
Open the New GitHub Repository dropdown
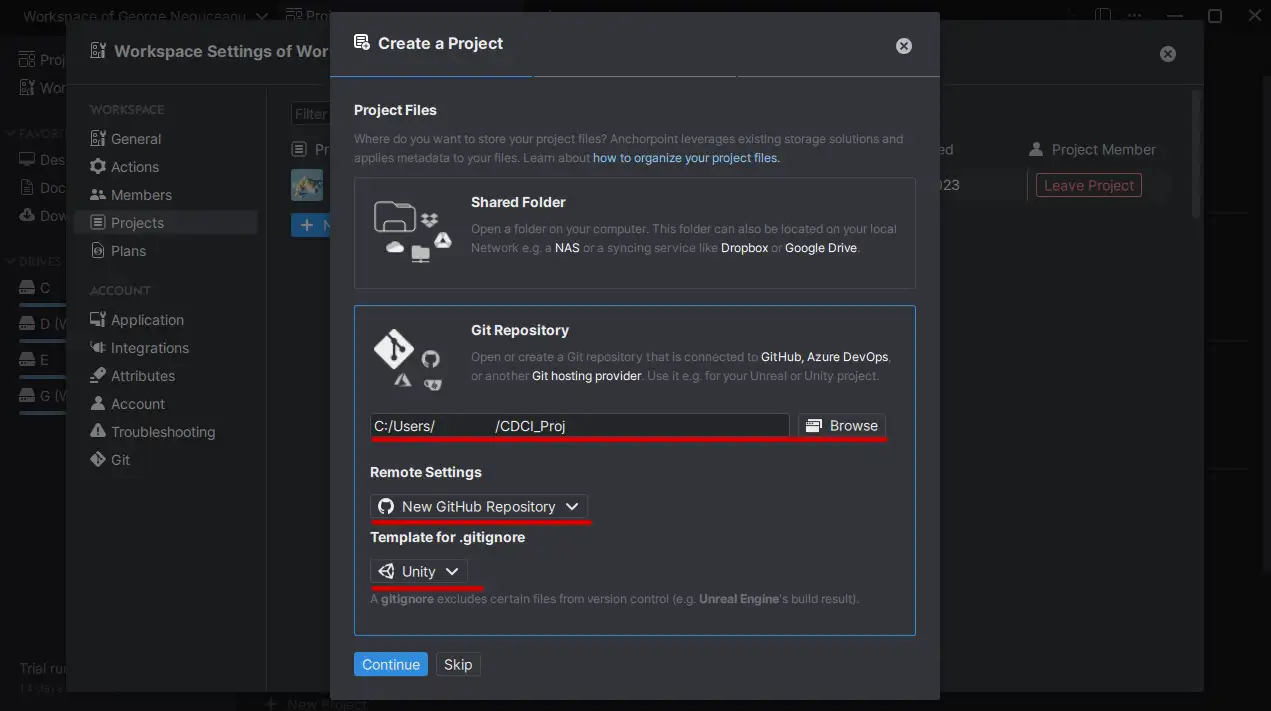pos(479,506)
